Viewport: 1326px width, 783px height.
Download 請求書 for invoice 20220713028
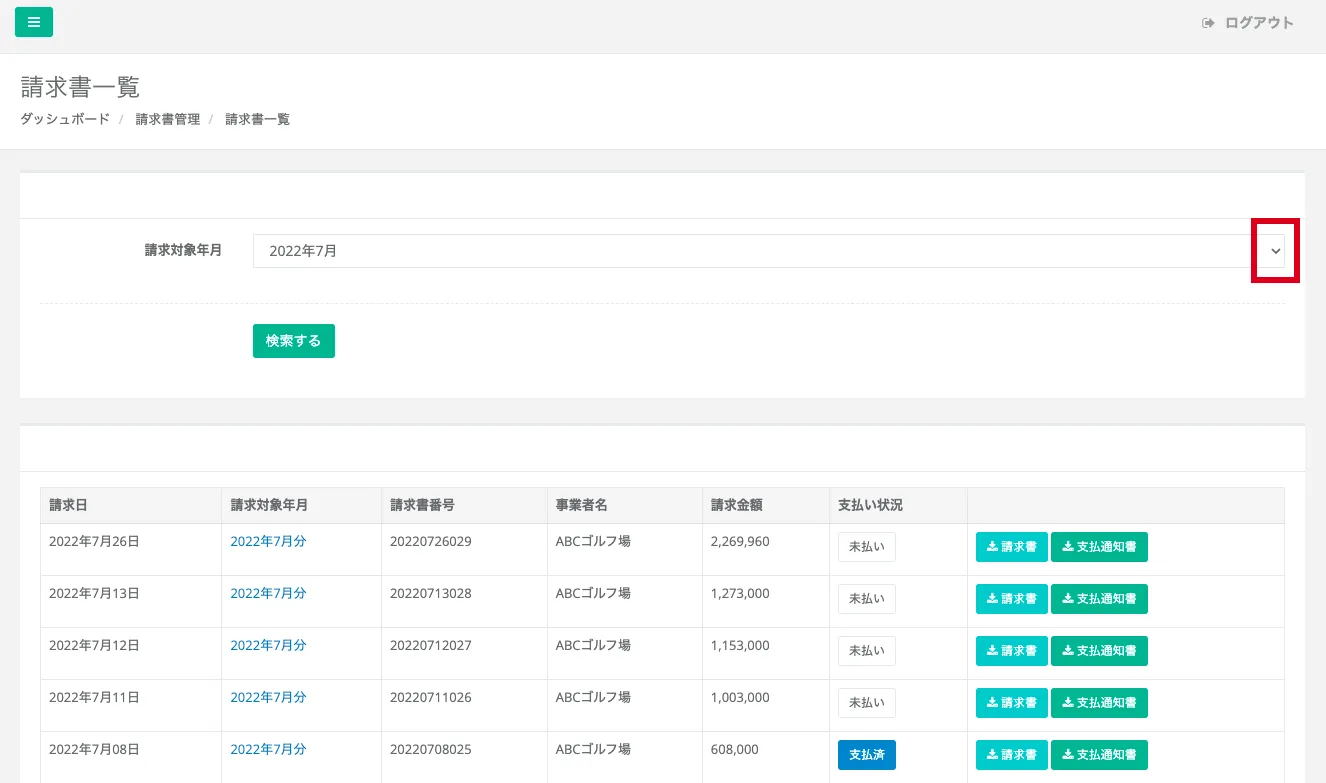1011,599
